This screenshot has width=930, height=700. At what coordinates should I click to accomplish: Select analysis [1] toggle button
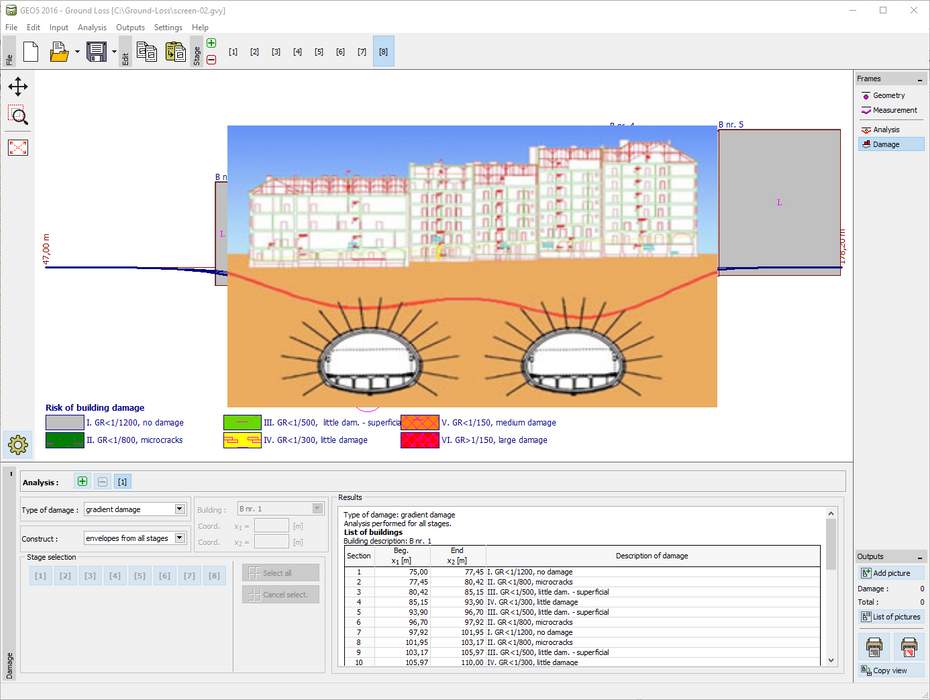[x=122, y=482]
